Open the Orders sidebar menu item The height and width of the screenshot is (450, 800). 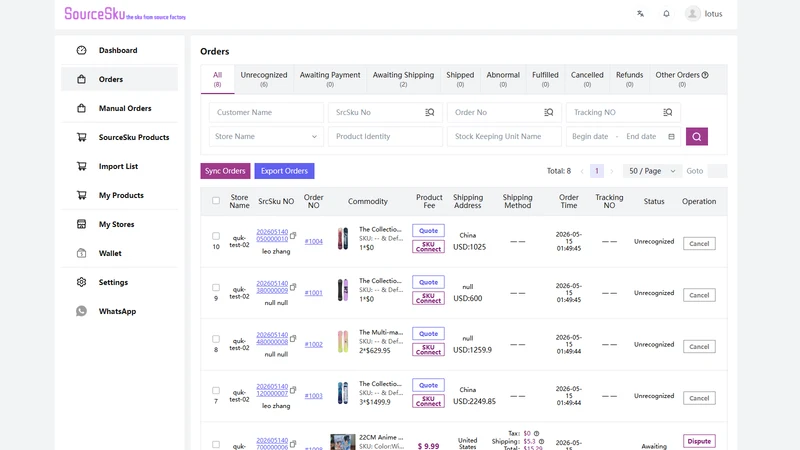click(x=120, y=79)
